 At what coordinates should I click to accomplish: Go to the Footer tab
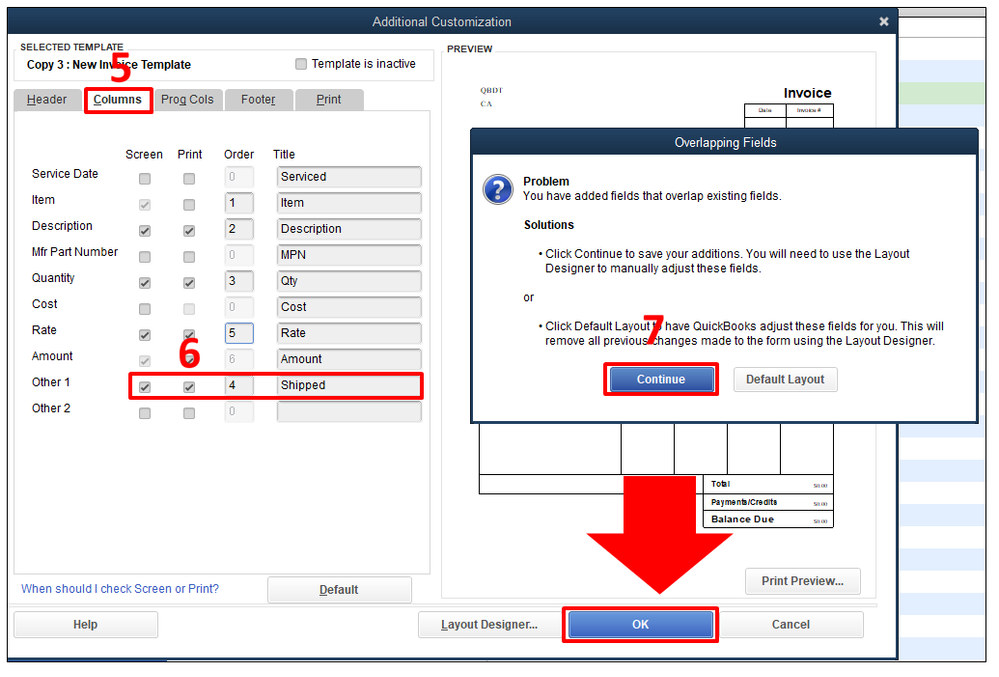[258, 99]
